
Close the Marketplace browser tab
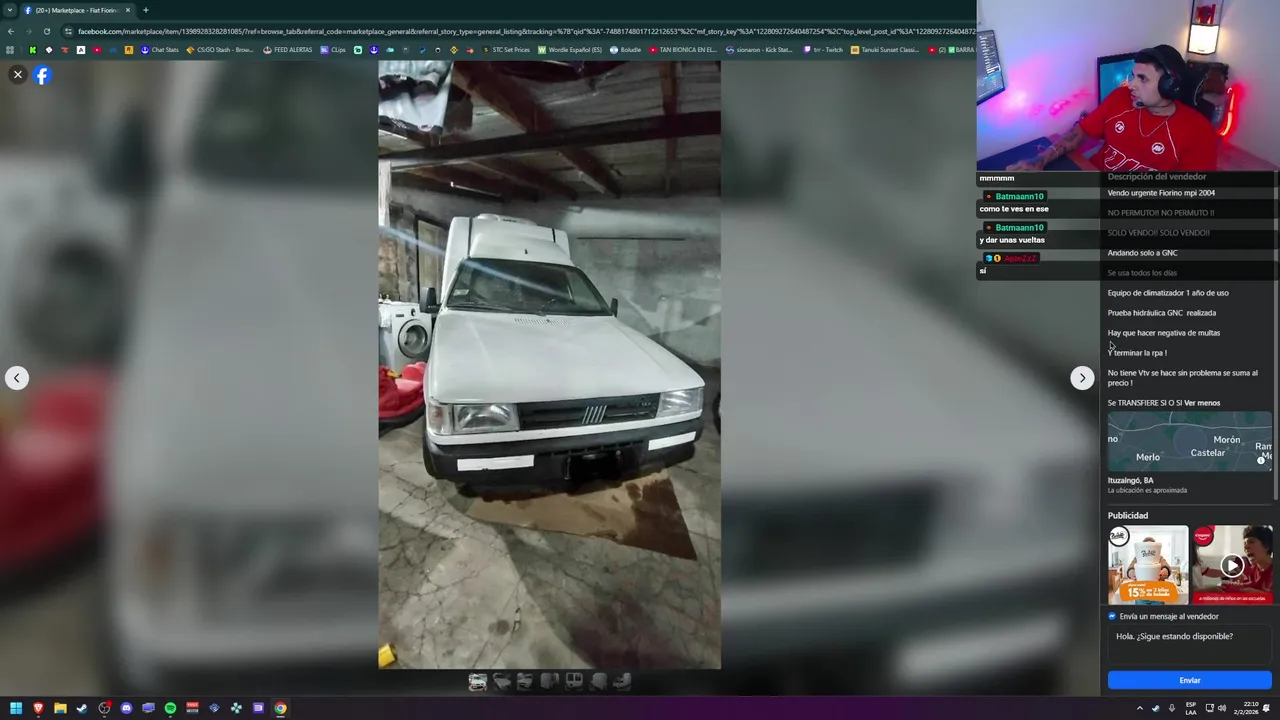(128, 10)
